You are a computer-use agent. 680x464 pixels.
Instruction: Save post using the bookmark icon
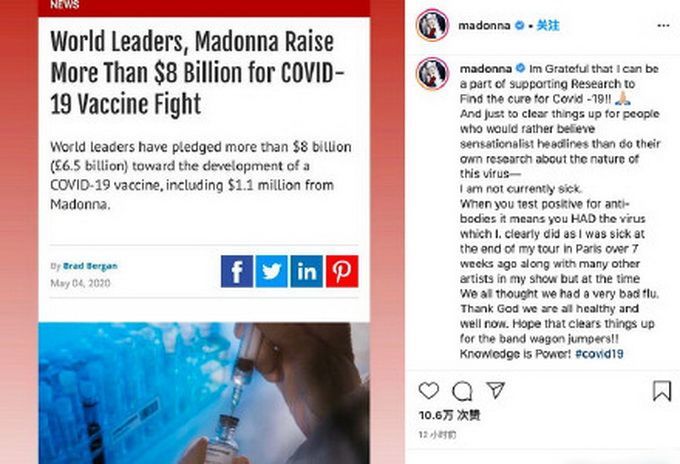coord(662,391)
